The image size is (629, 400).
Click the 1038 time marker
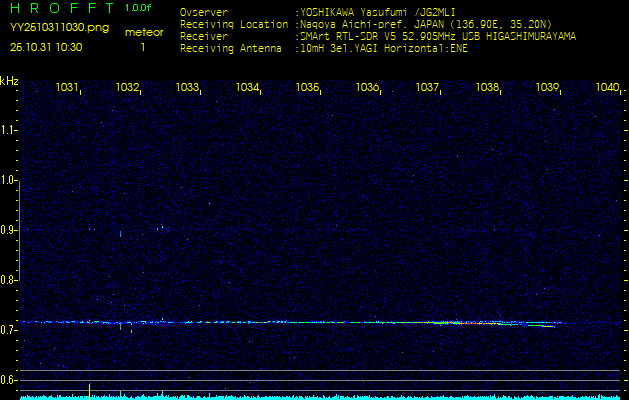pyautogui.click(x=487, y=88)
